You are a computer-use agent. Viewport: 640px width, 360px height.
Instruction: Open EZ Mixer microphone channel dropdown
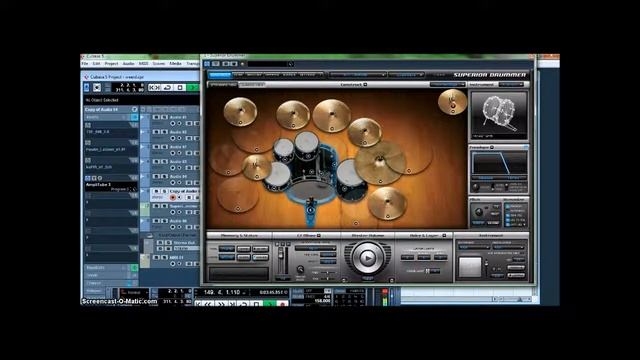pos(315,248)
